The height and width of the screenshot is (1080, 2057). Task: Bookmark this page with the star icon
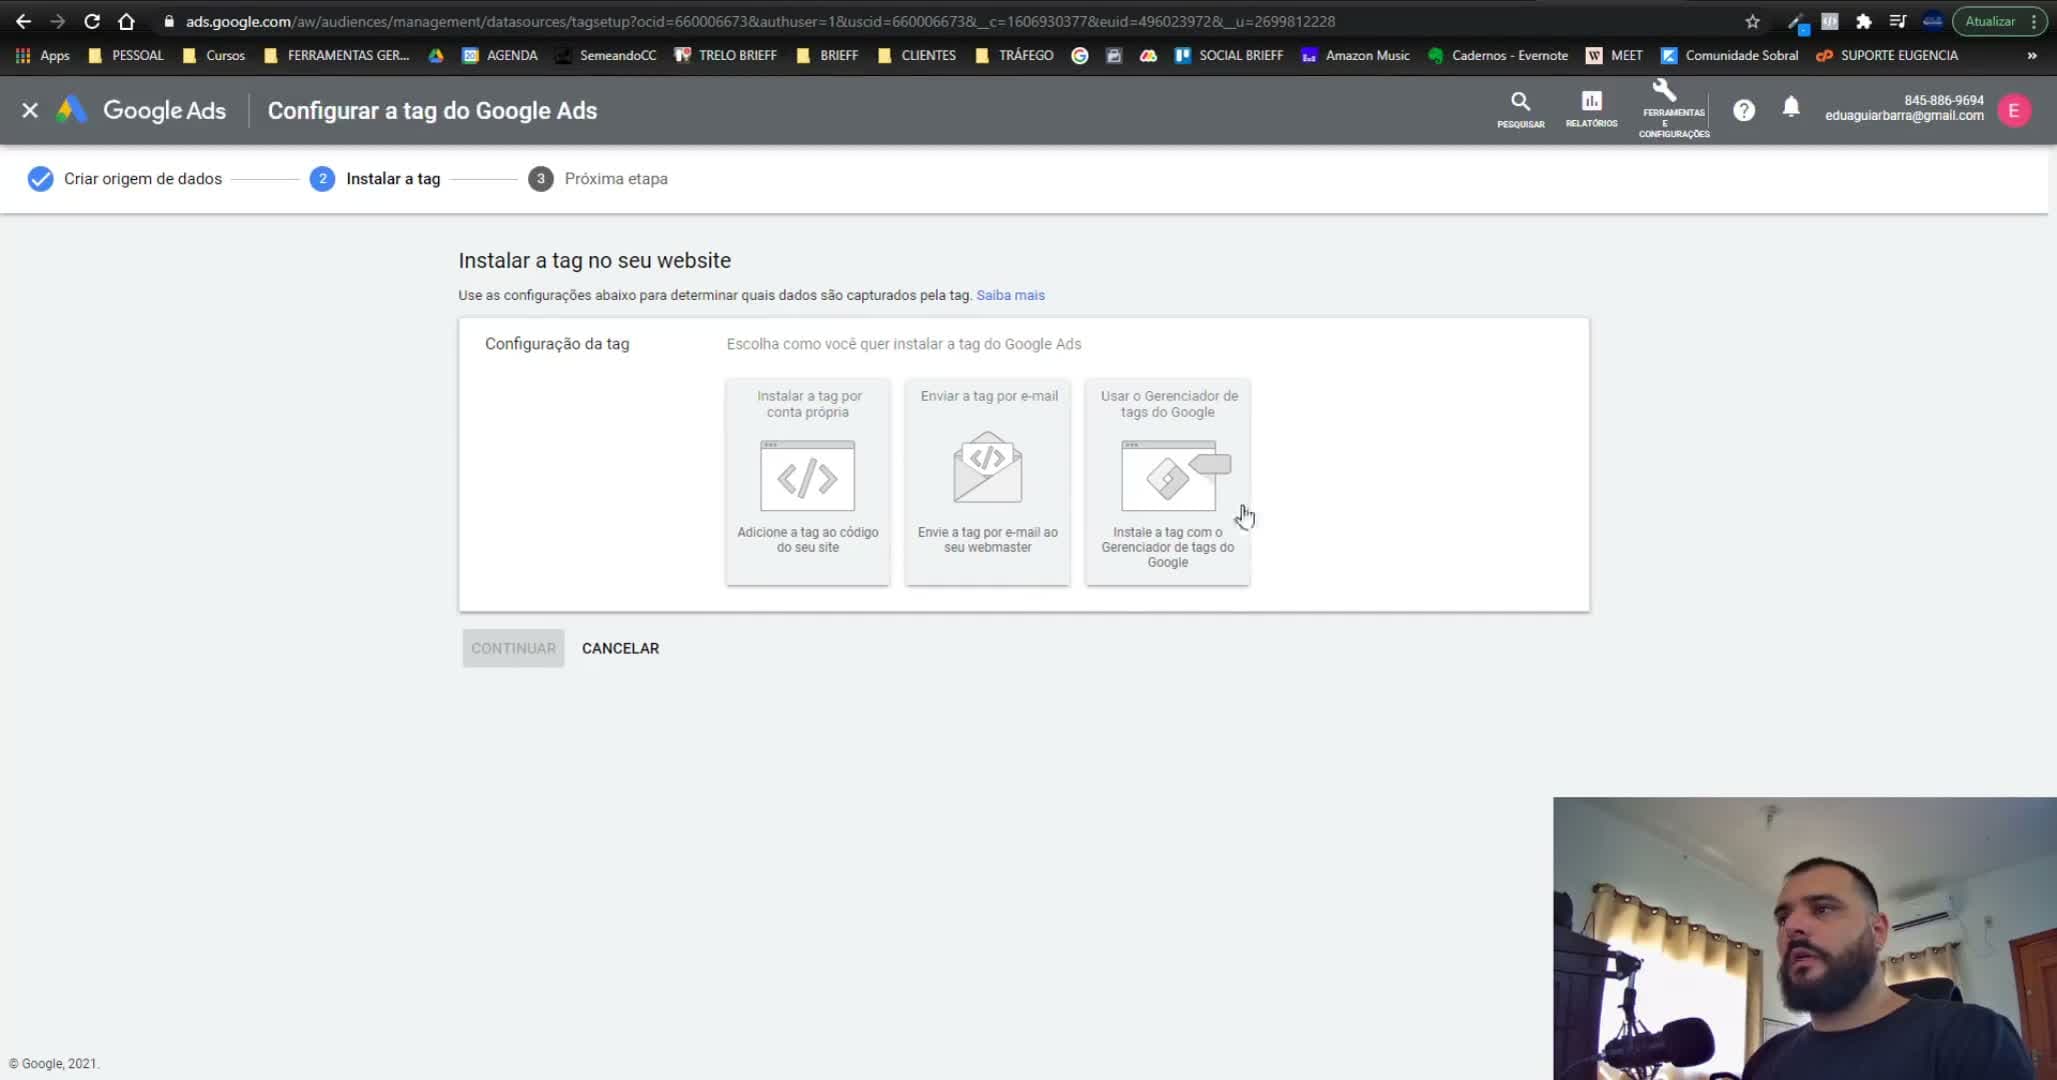[x=1752, y=21]
